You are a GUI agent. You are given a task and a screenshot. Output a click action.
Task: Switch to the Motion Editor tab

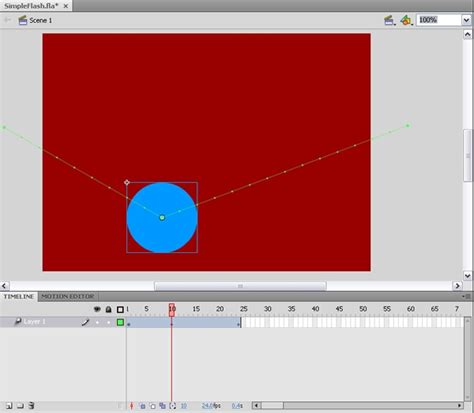68,296
